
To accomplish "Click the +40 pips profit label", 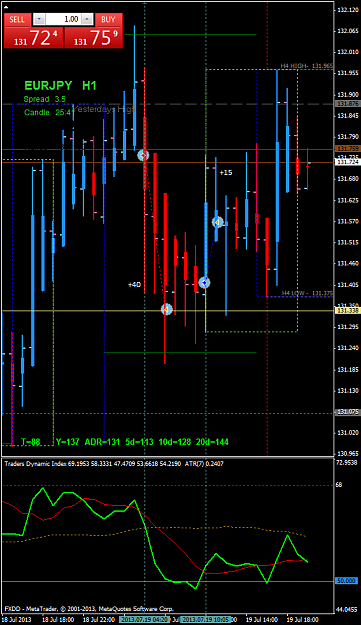I will click(134, 285).
